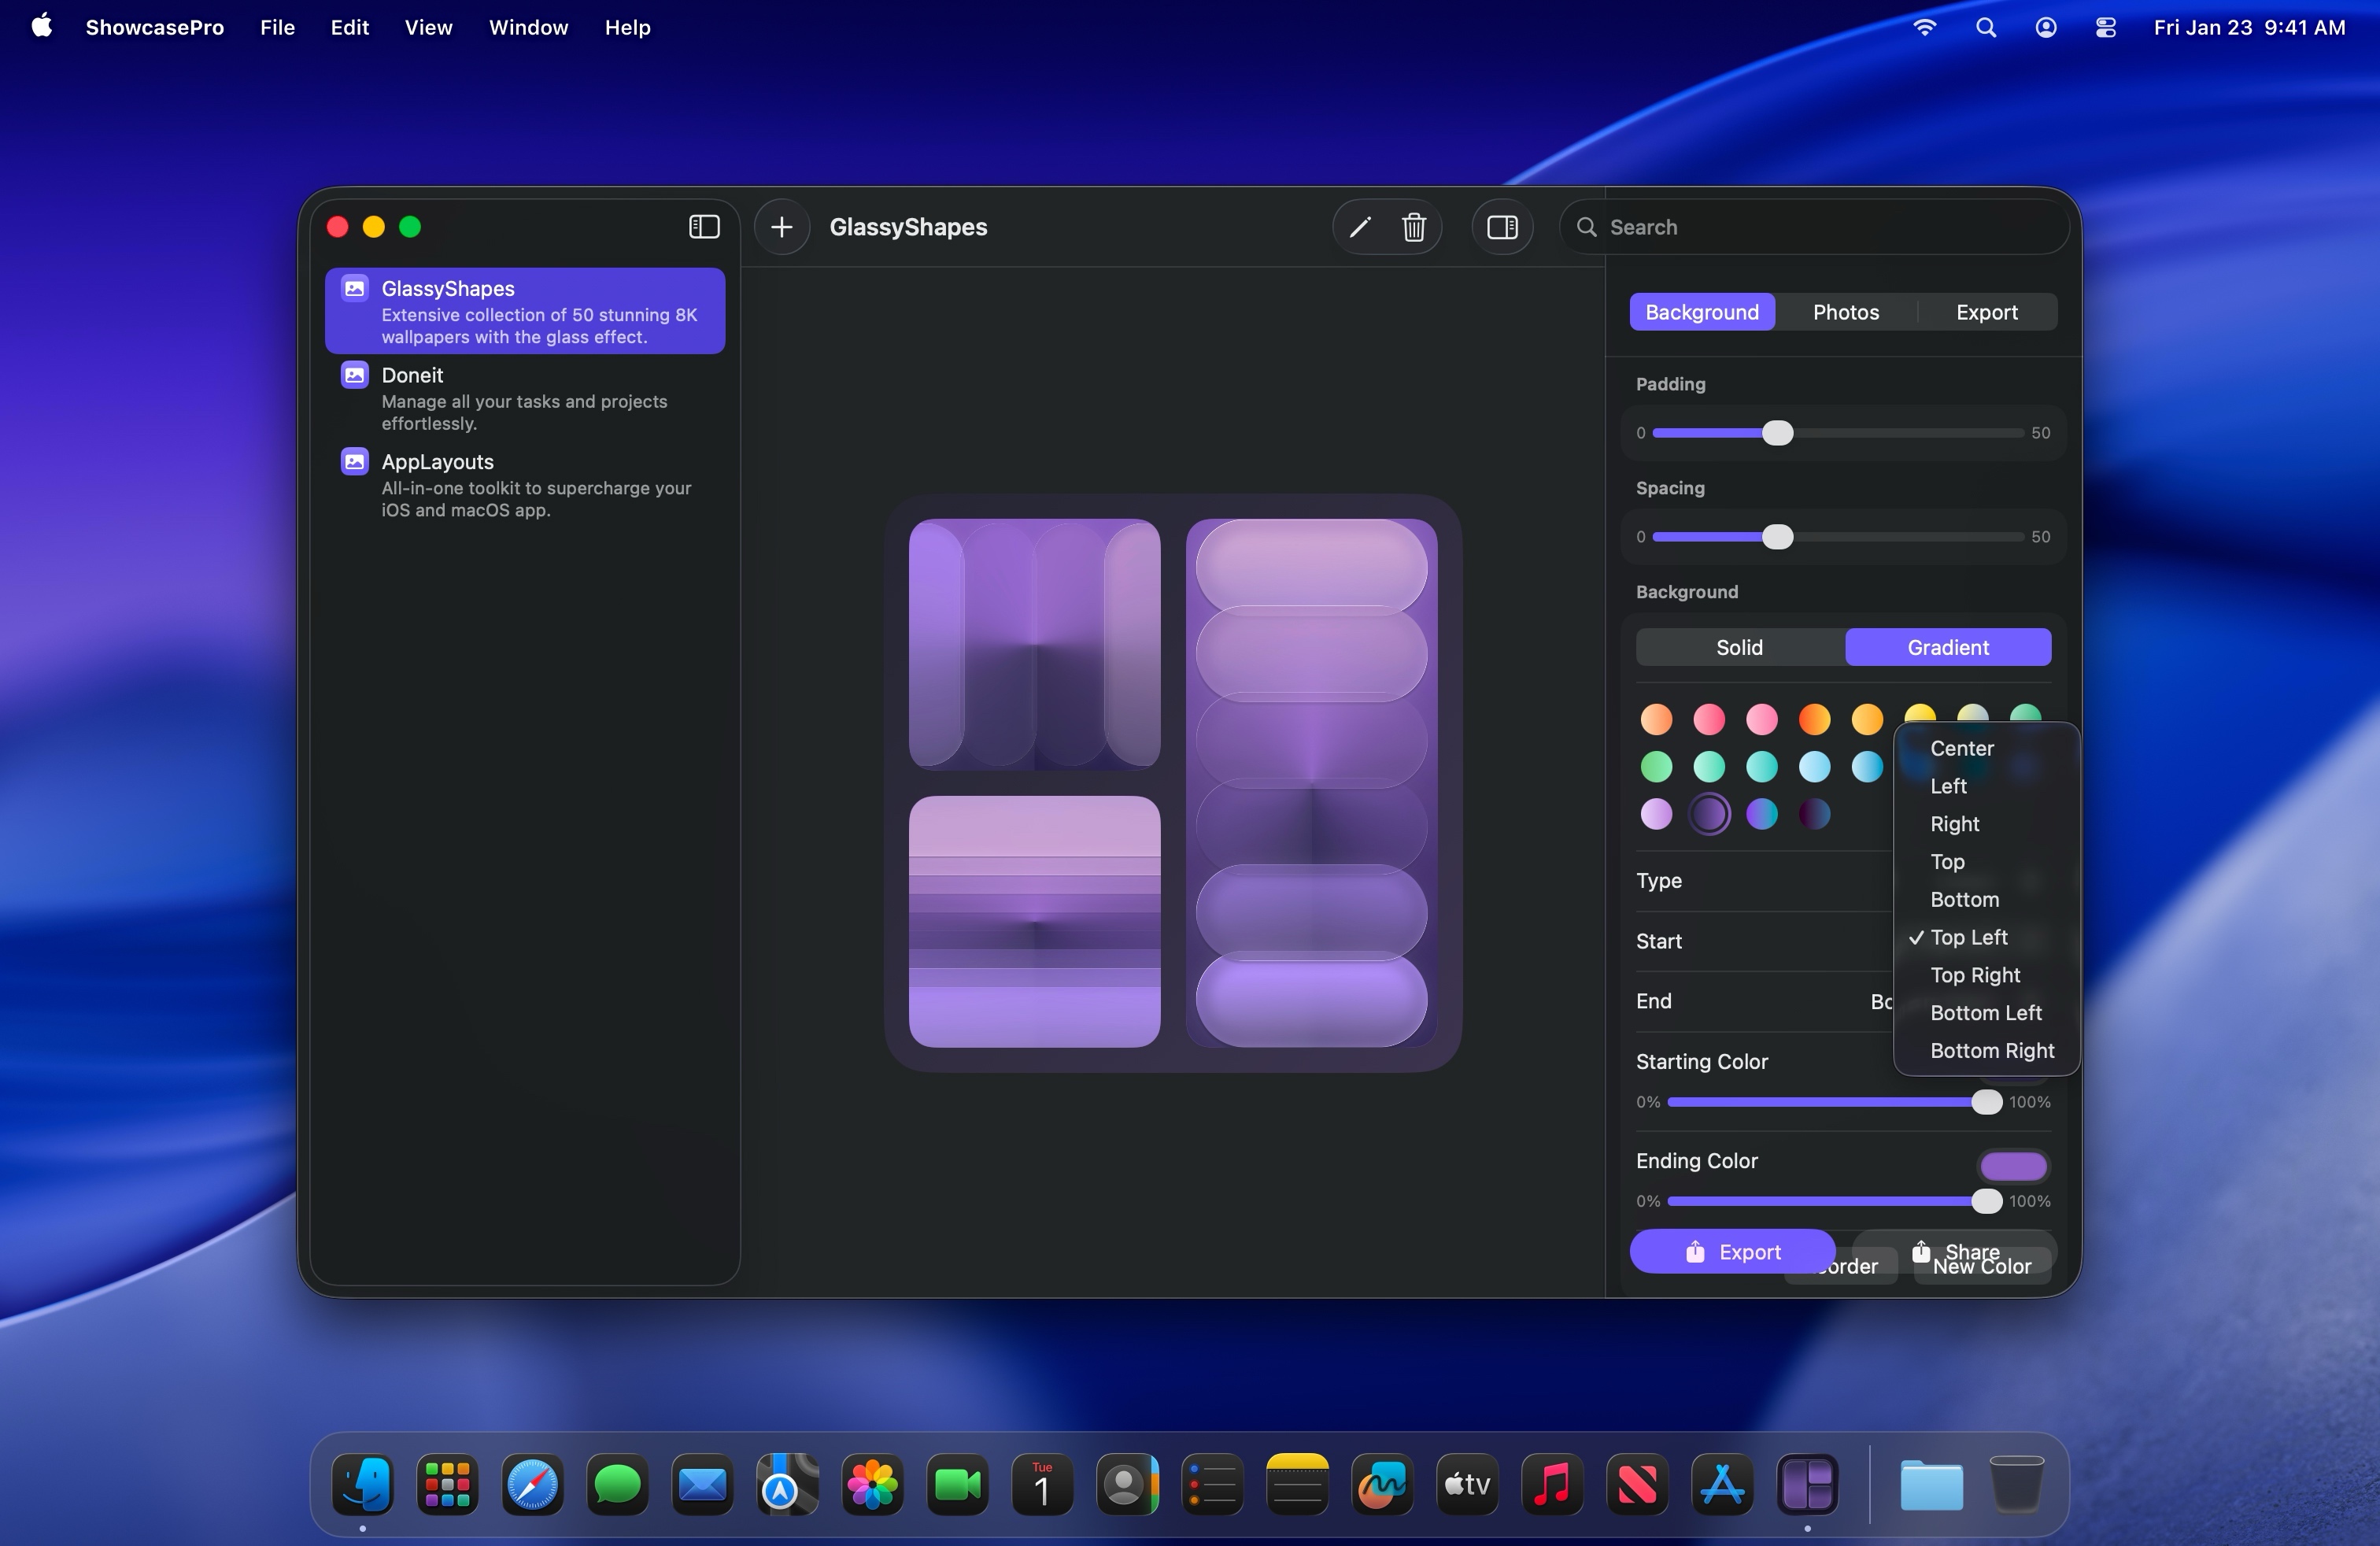This screenshot has height=1546, width=2380.
Task: Choose Bottom Right from the dropdown list
Action: [x=1991, y=1050]
